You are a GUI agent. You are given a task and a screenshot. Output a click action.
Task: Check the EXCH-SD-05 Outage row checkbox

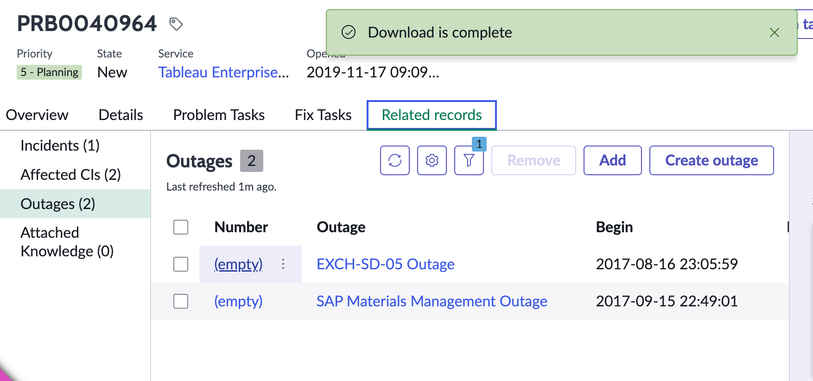click(180, 264)
